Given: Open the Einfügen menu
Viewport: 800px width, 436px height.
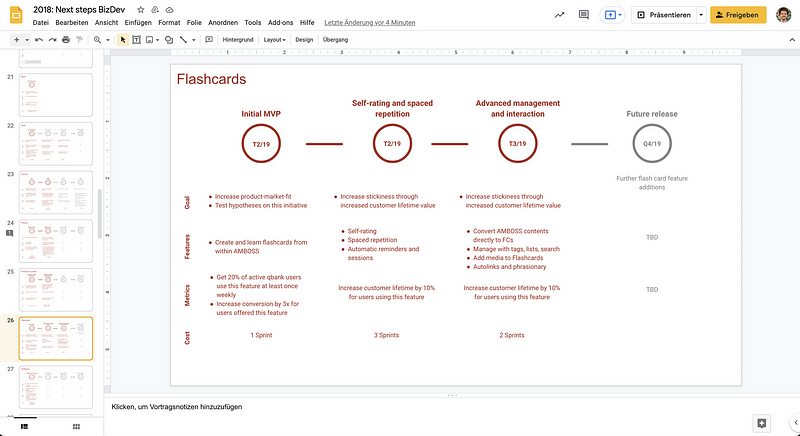Looking at the screenshot, I should (138, 22).
